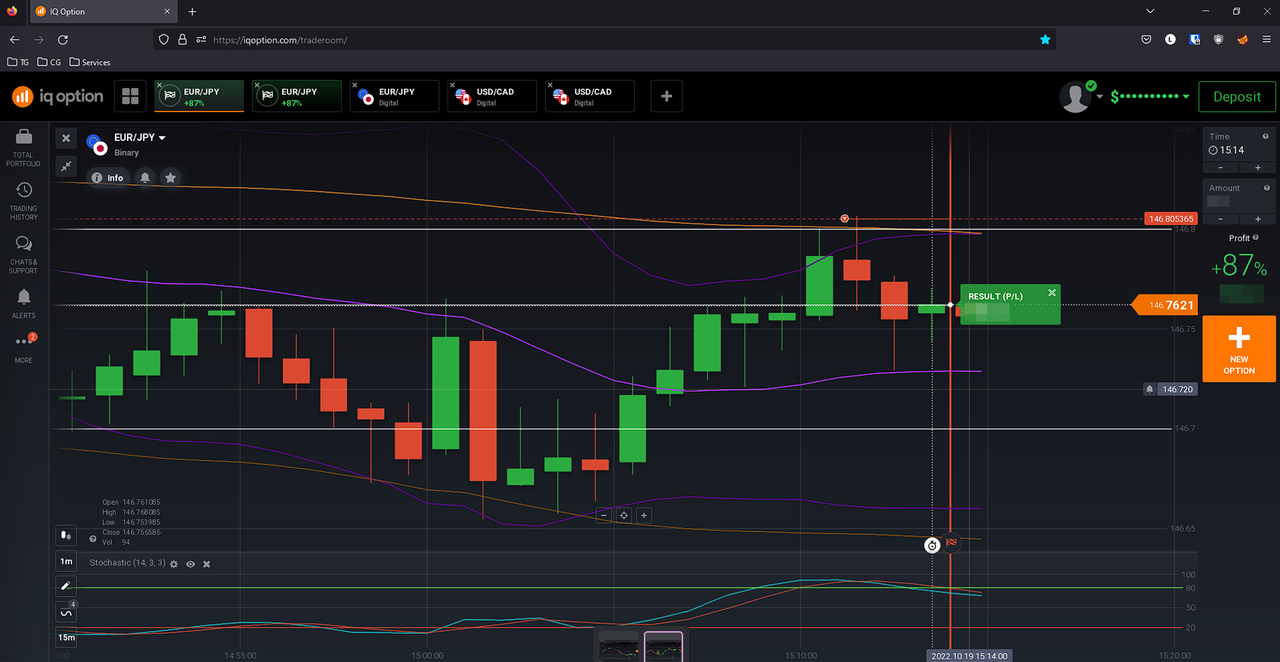Open the CG bookmarks folder

pos(49,62)
